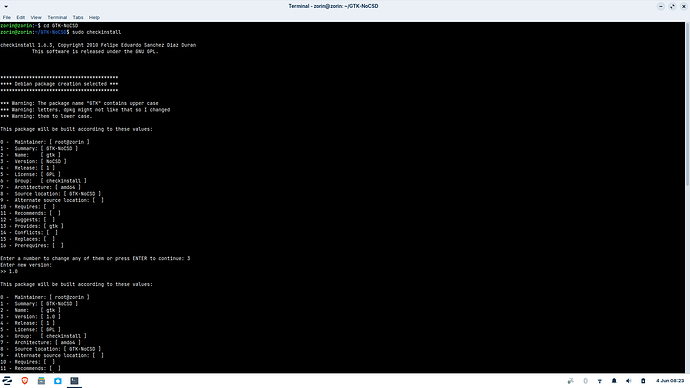Click the Terminal window title text
Viewport: 690px width, 388px height.
point(333,6)
